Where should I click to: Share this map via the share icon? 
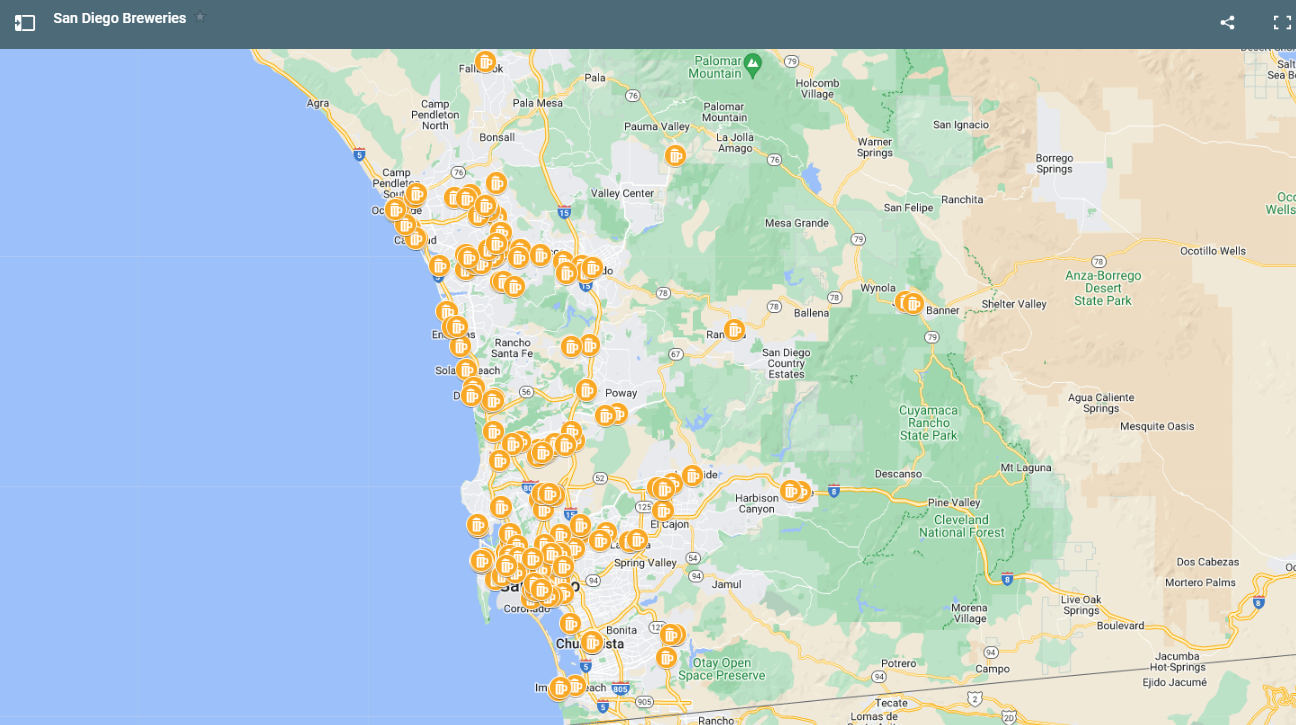pos(1227,22)
